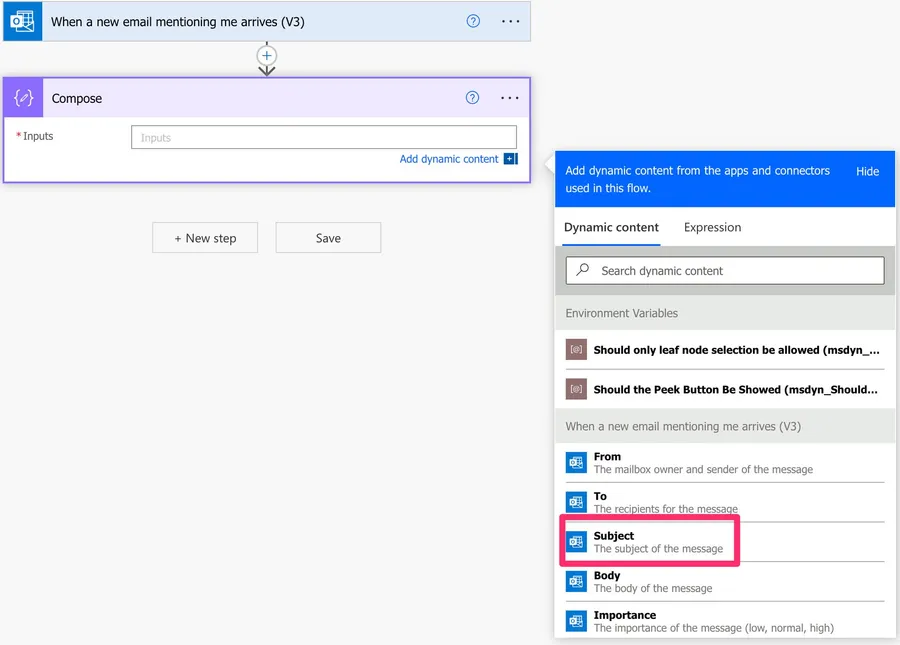The height and width of the screenshot is (645, 900).
Task: Click the Search dynamic content box
Action: click(x=724, y=271)
